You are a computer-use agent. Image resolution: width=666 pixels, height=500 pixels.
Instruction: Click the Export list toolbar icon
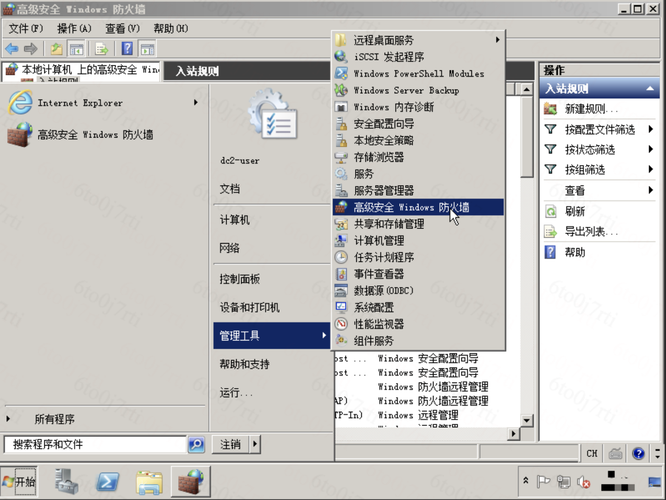tap(102, 49)
